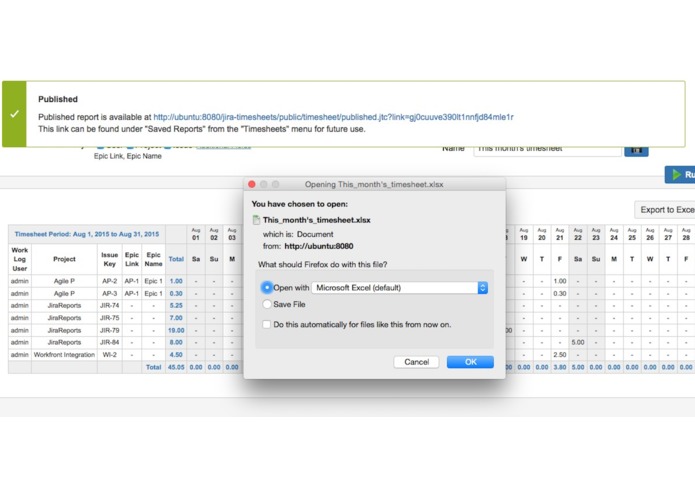The width and height of the screenshot is (695, 494).
Task: Cancel the file open dialog
Action: [416, 362]
